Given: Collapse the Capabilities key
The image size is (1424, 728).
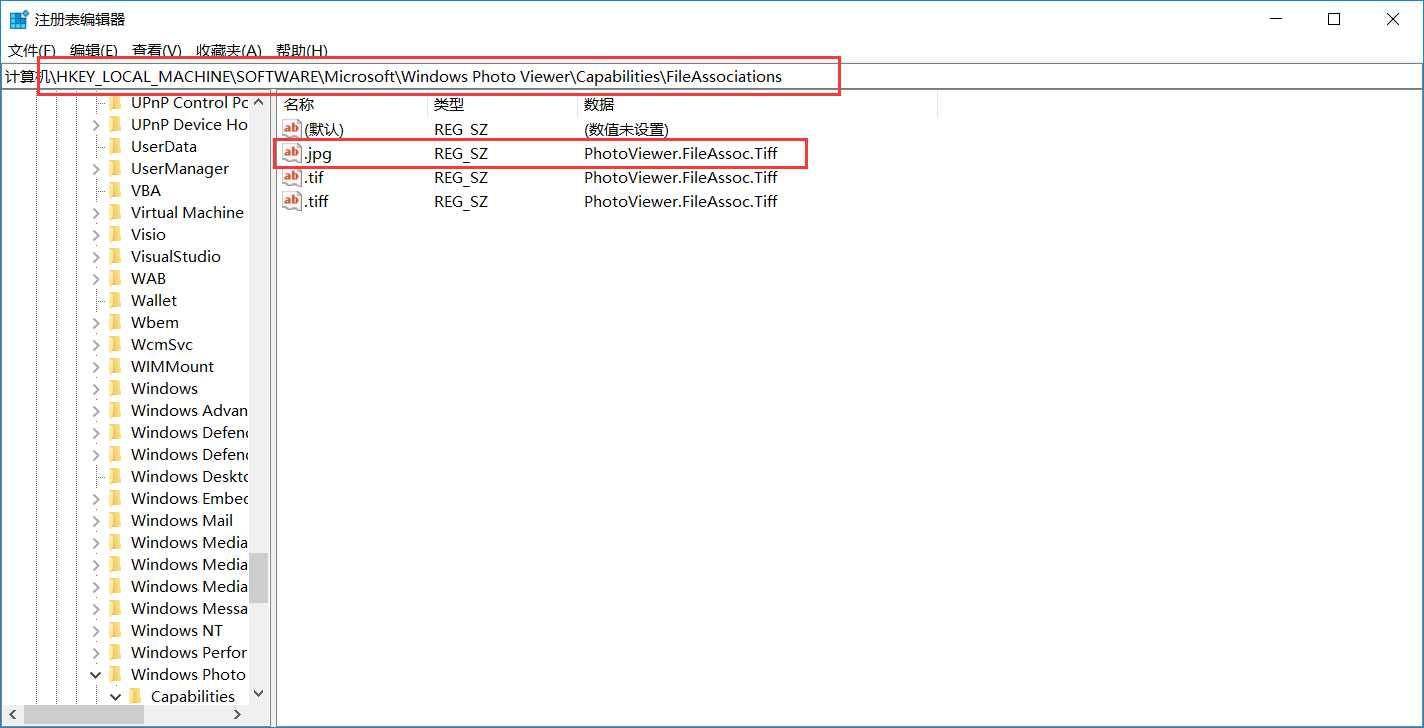Looking at the screenshot, I should pos(116,697).
